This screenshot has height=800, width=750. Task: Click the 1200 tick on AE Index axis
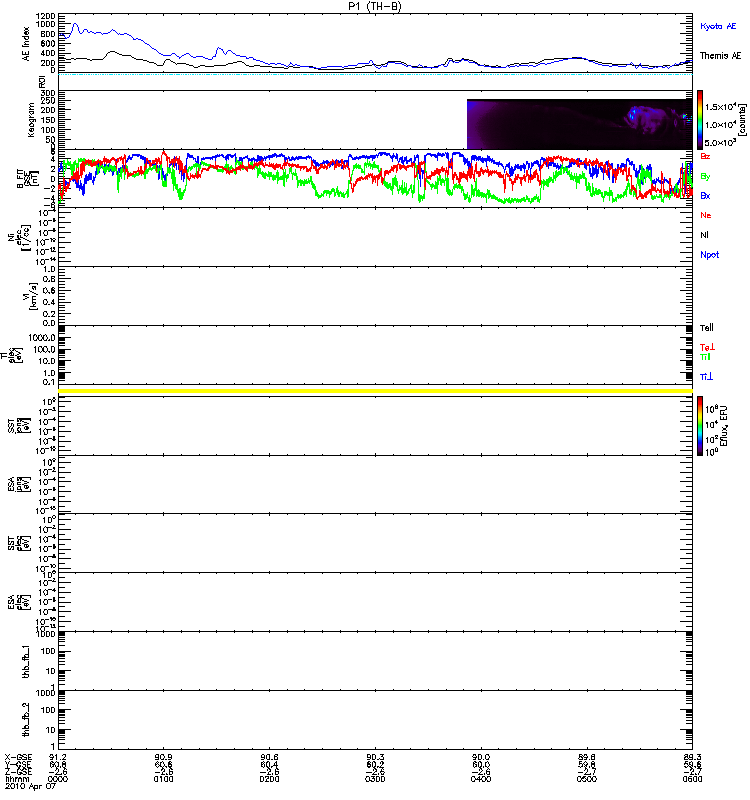tap(45, 16)
